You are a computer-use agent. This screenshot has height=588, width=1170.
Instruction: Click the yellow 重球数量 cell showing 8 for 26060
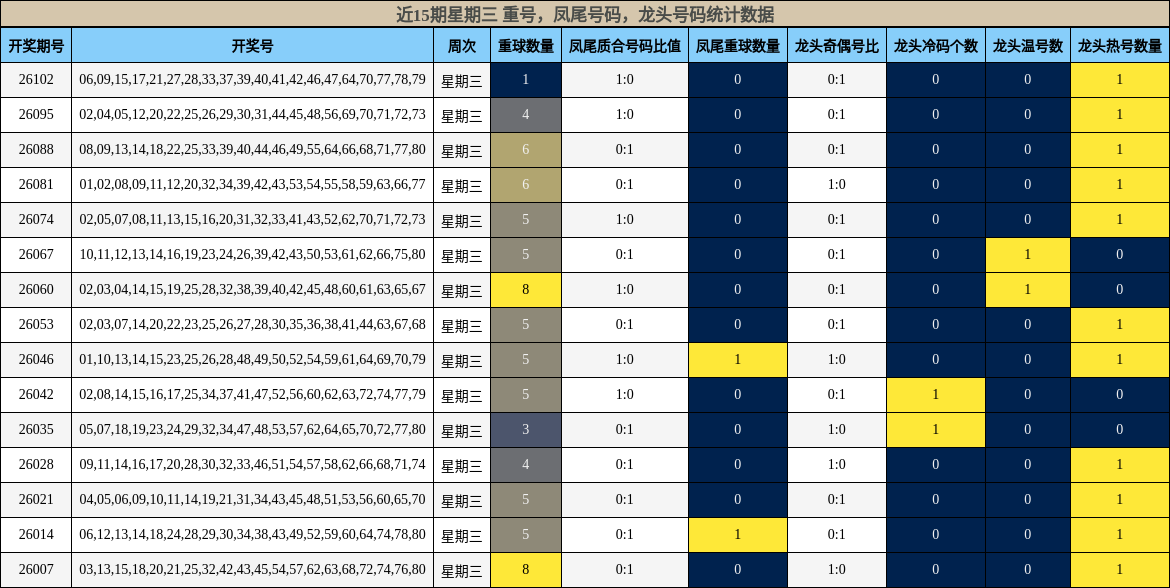tap(527, 289)
